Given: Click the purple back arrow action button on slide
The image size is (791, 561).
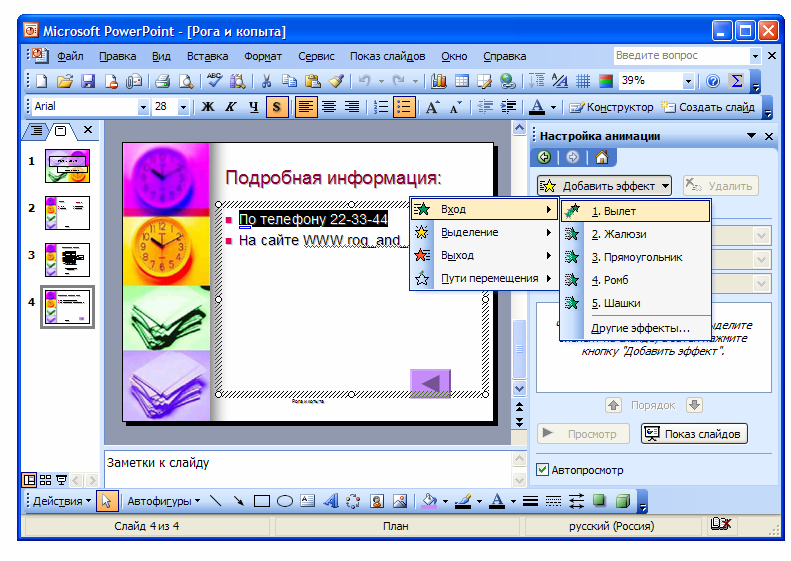Looking at the screenshot, I should point(430,383).
